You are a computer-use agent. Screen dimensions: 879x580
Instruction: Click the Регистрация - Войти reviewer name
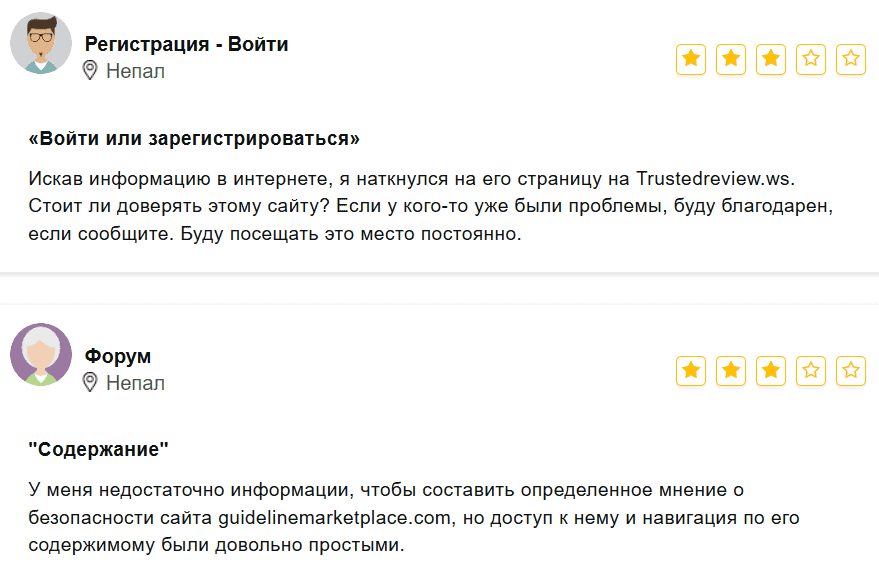pos(186,44)
